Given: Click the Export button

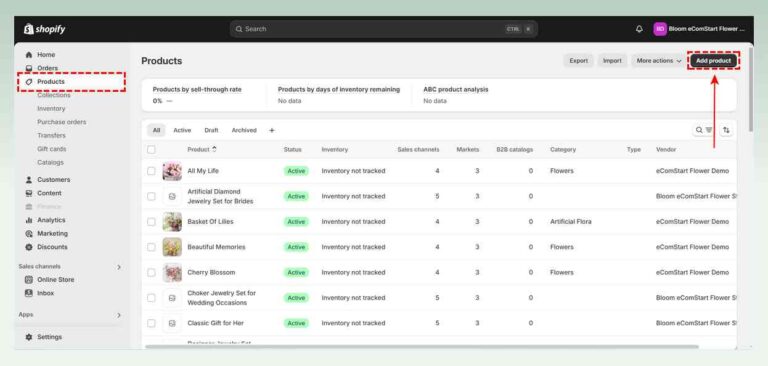Looking at the screenshot, I should click(578, 61).
